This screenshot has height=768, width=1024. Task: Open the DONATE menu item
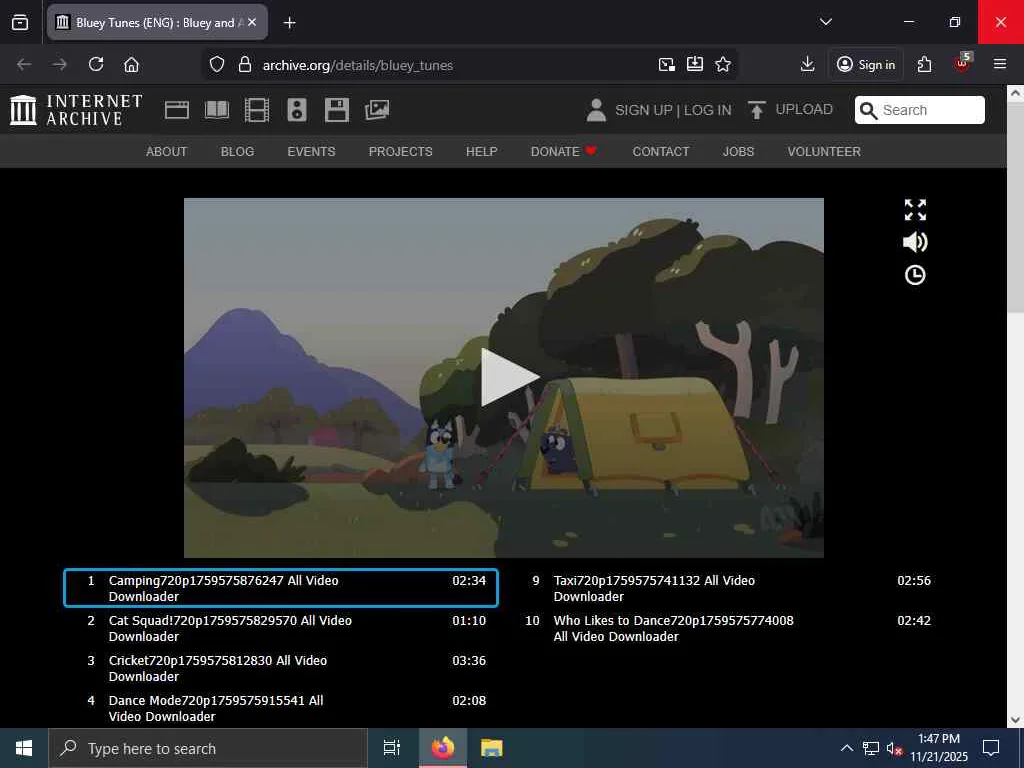[x=564, y=152]
